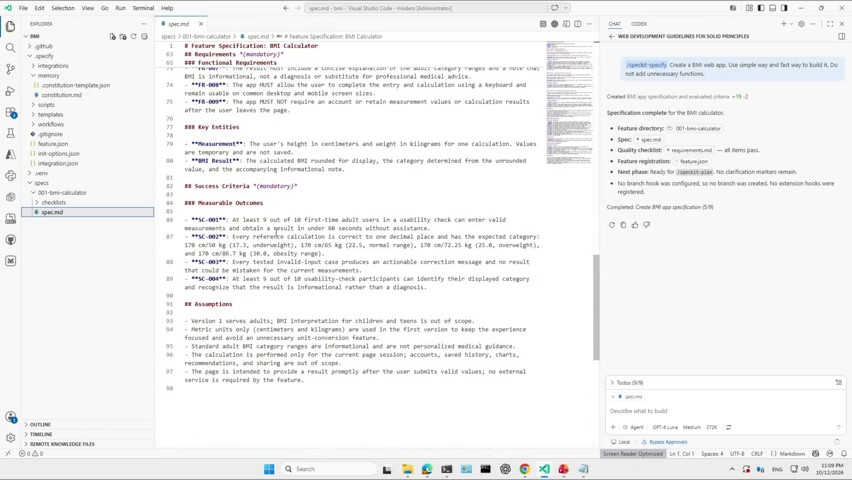Open the Terminal menu
852x480 pixels.
(x=143, y=8)
